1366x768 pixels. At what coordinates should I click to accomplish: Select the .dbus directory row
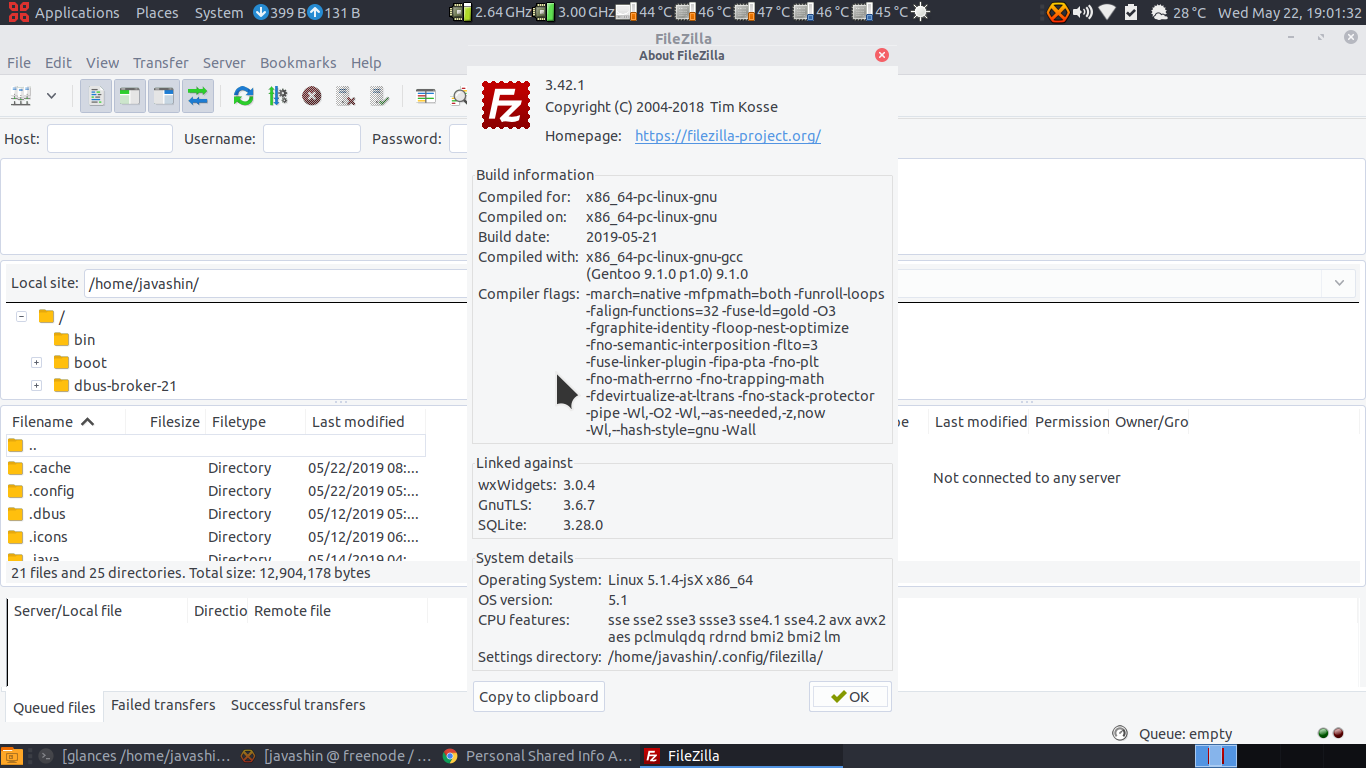tap(216, 514)
